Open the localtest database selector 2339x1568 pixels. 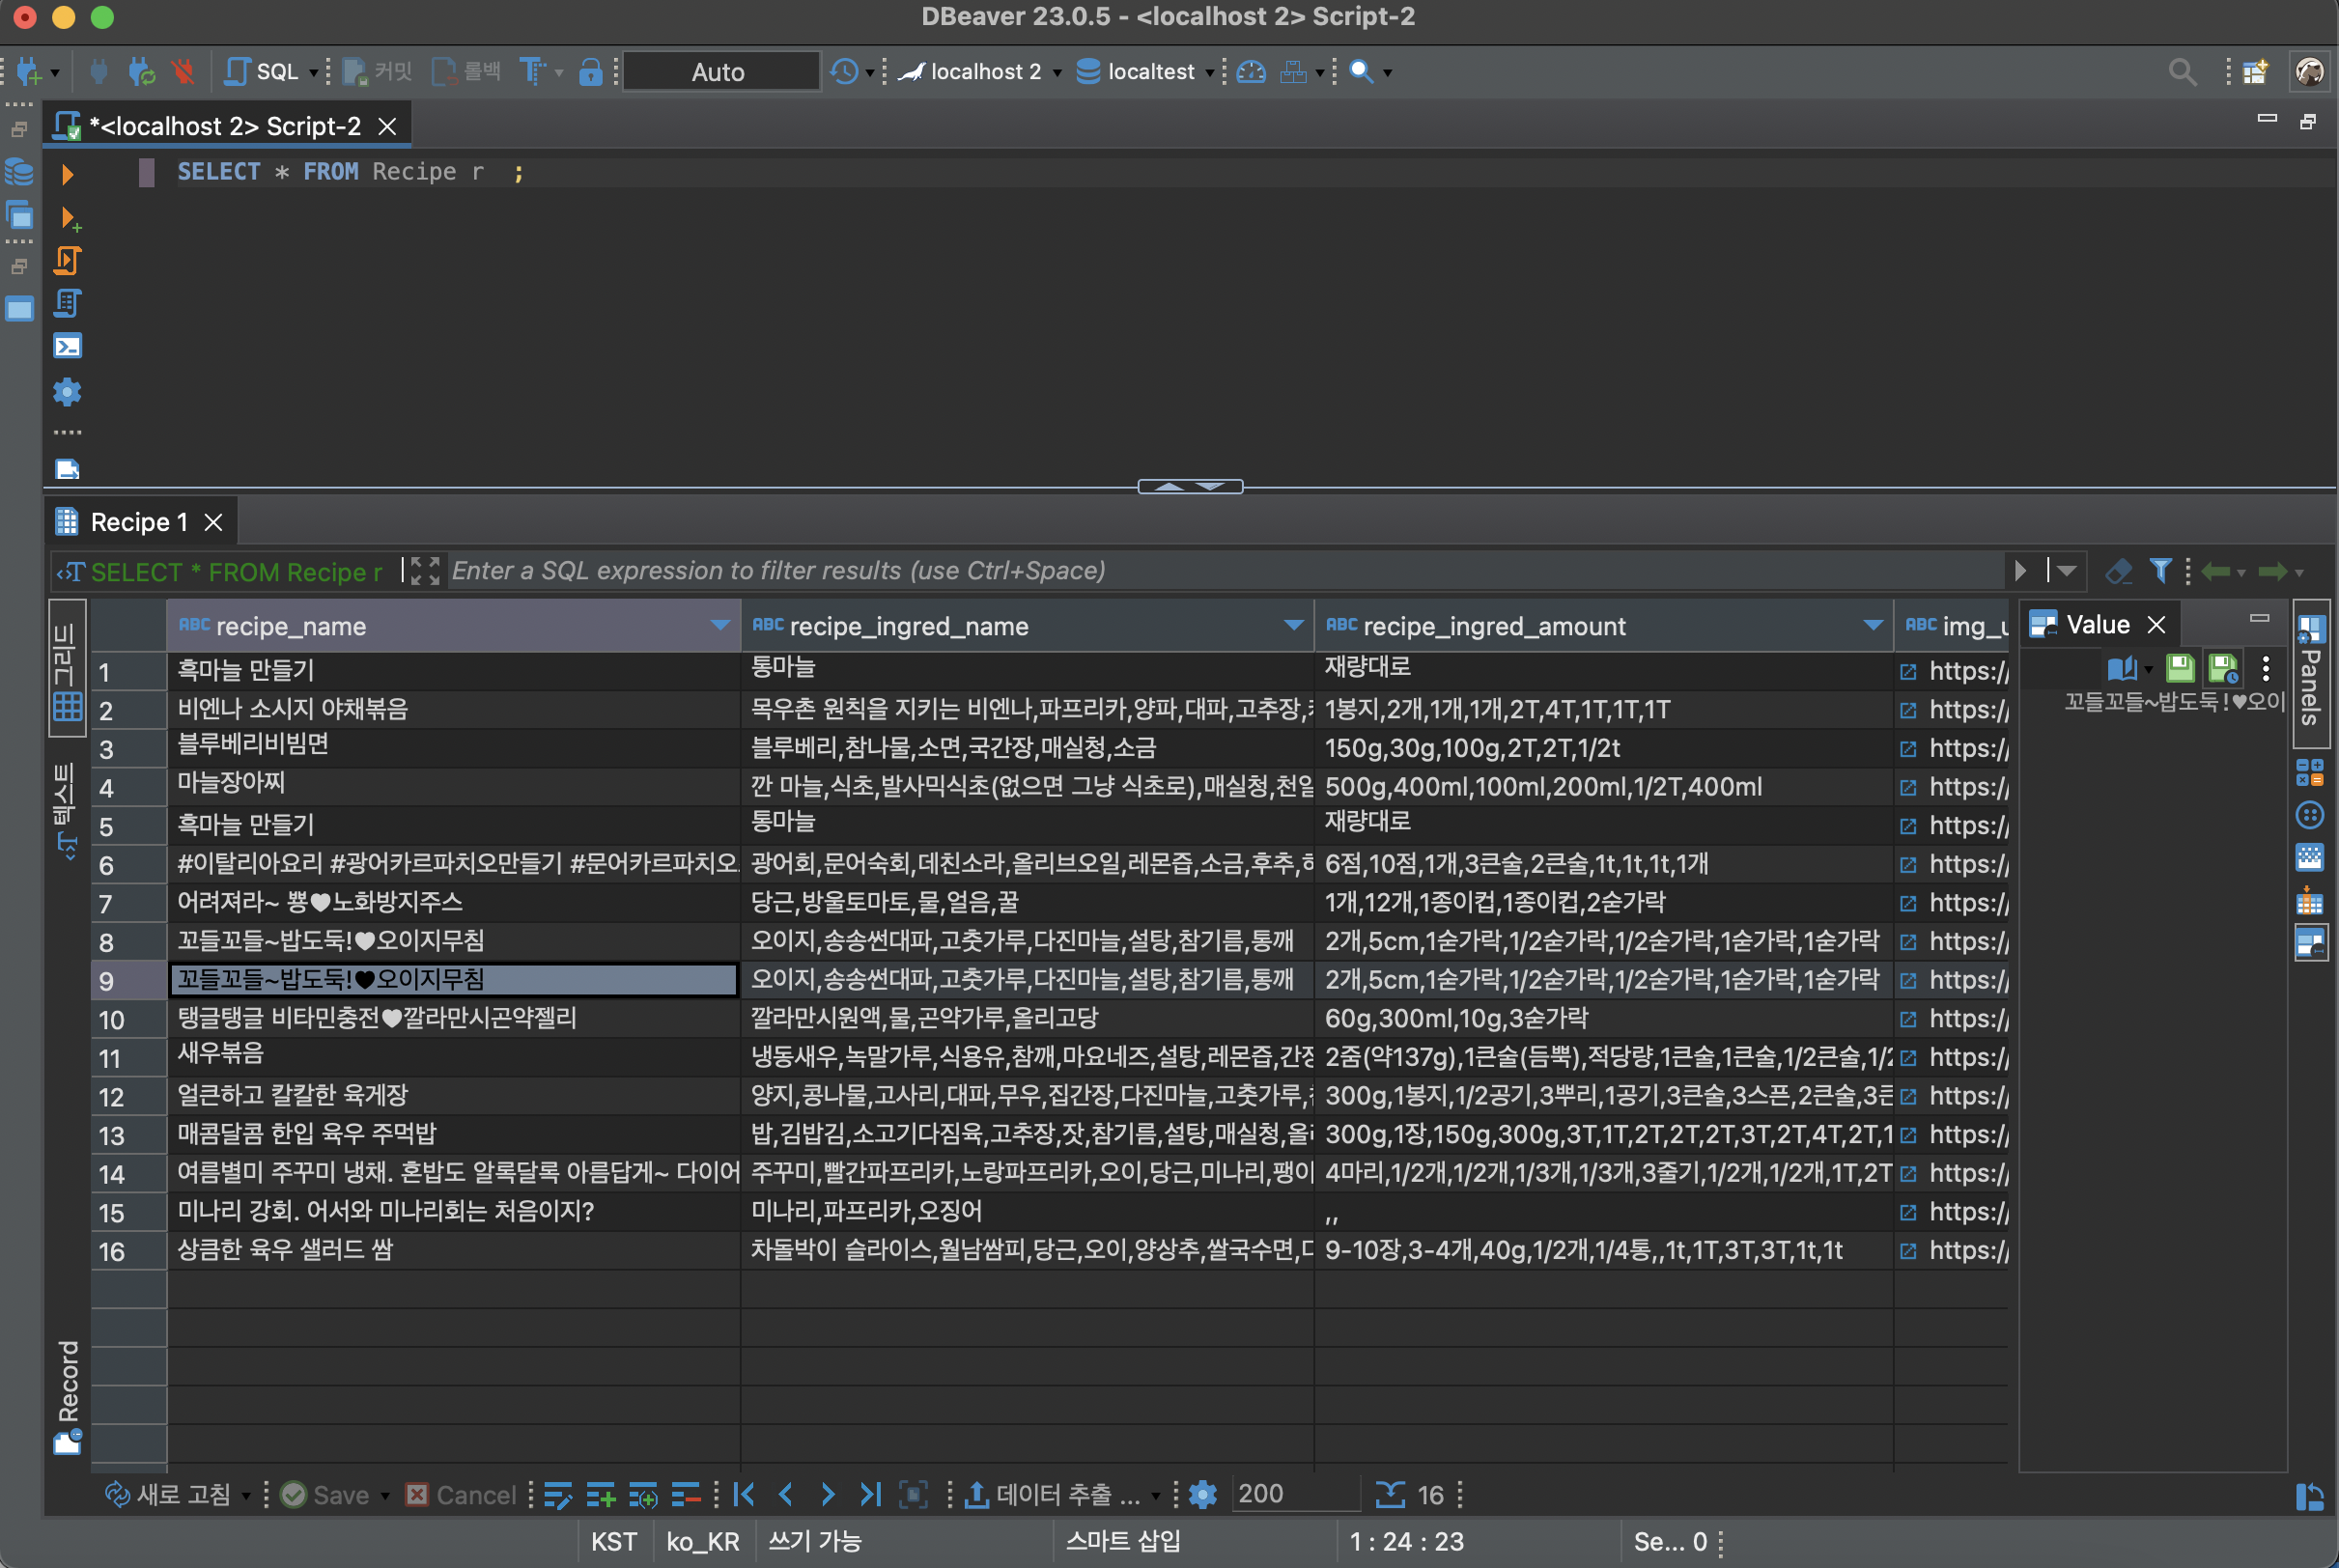pos(1150,72)
